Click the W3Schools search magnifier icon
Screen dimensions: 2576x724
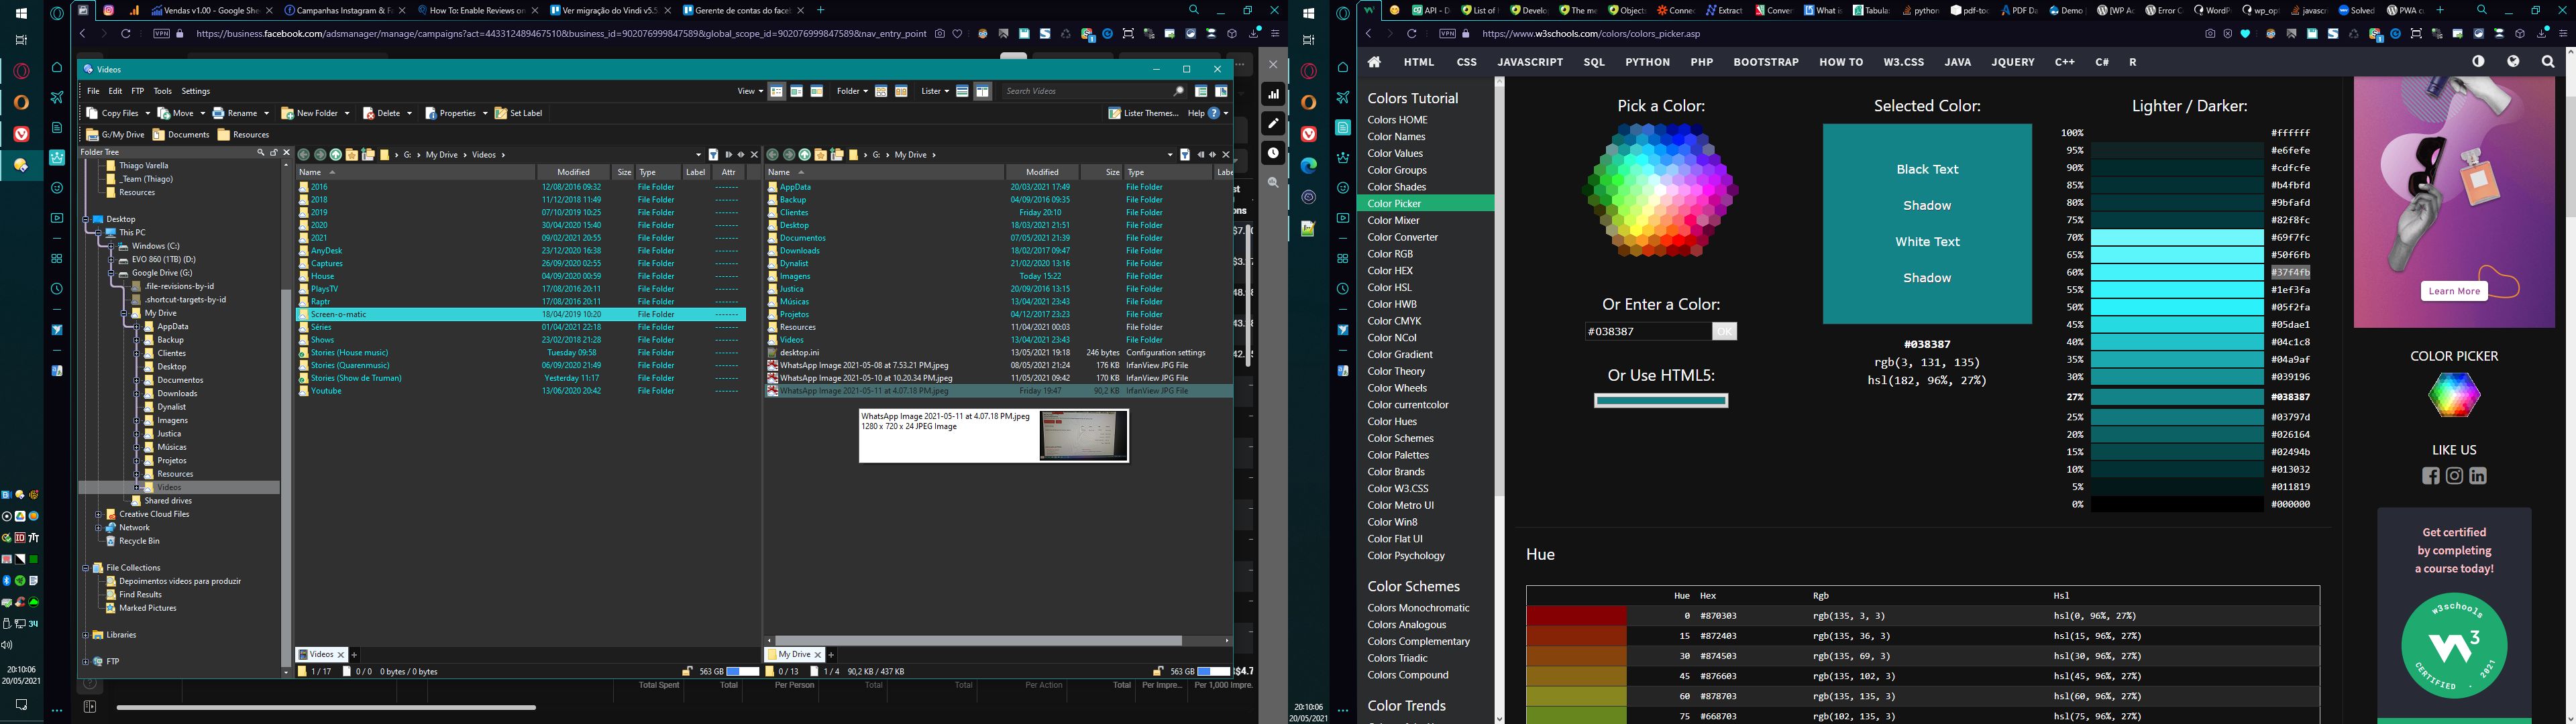pos(2547,62)
